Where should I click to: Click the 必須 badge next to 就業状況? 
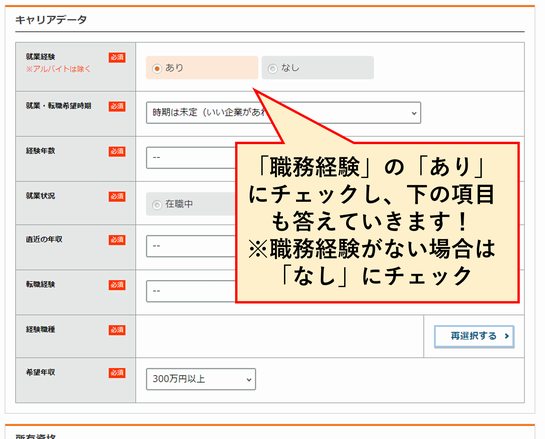[x=117, y=196]
